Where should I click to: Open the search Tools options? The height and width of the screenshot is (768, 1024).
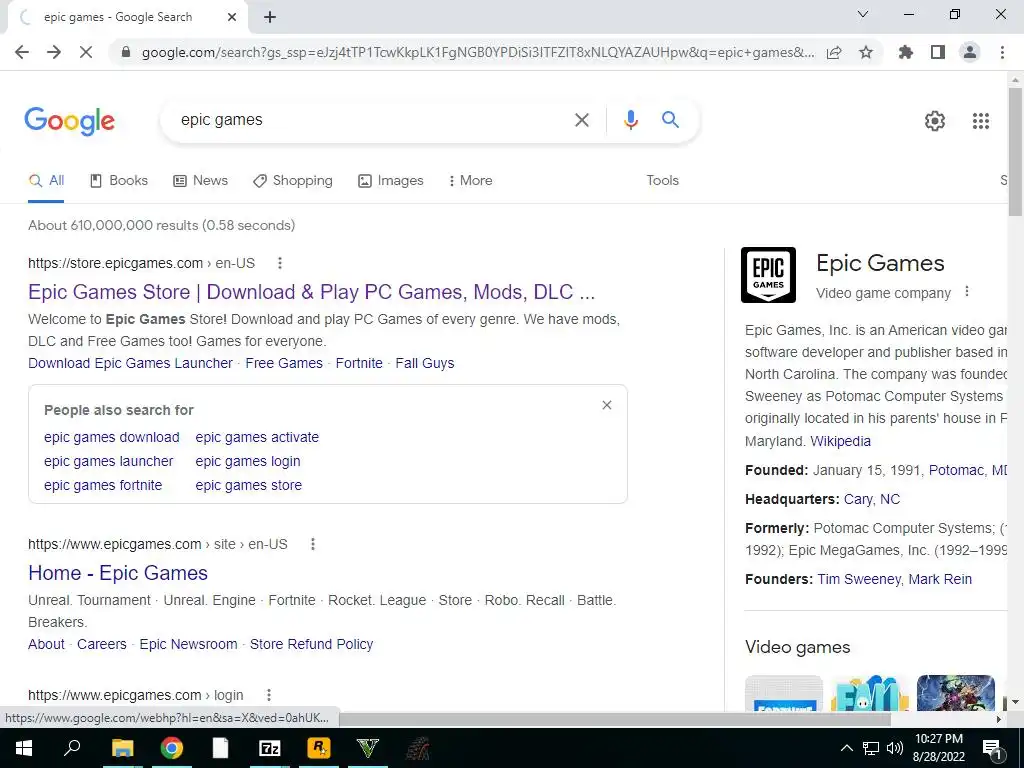(662, 181)
